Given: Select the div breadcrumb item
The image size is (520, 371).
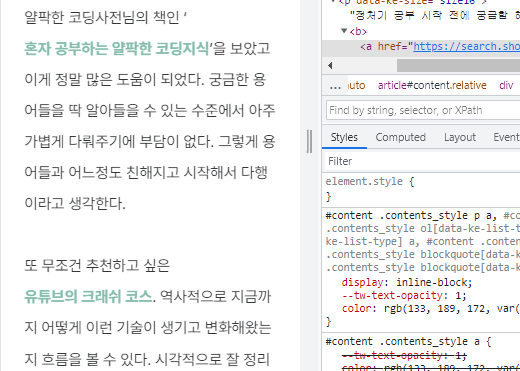Looking at the screenshot, I should click(x=506, y=86).
